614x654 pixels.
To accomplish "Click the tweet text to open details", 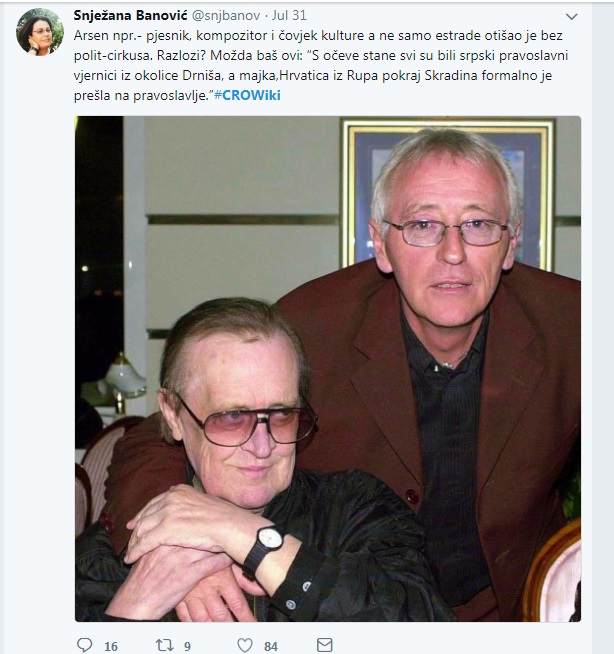I will [x=321, y=65].
